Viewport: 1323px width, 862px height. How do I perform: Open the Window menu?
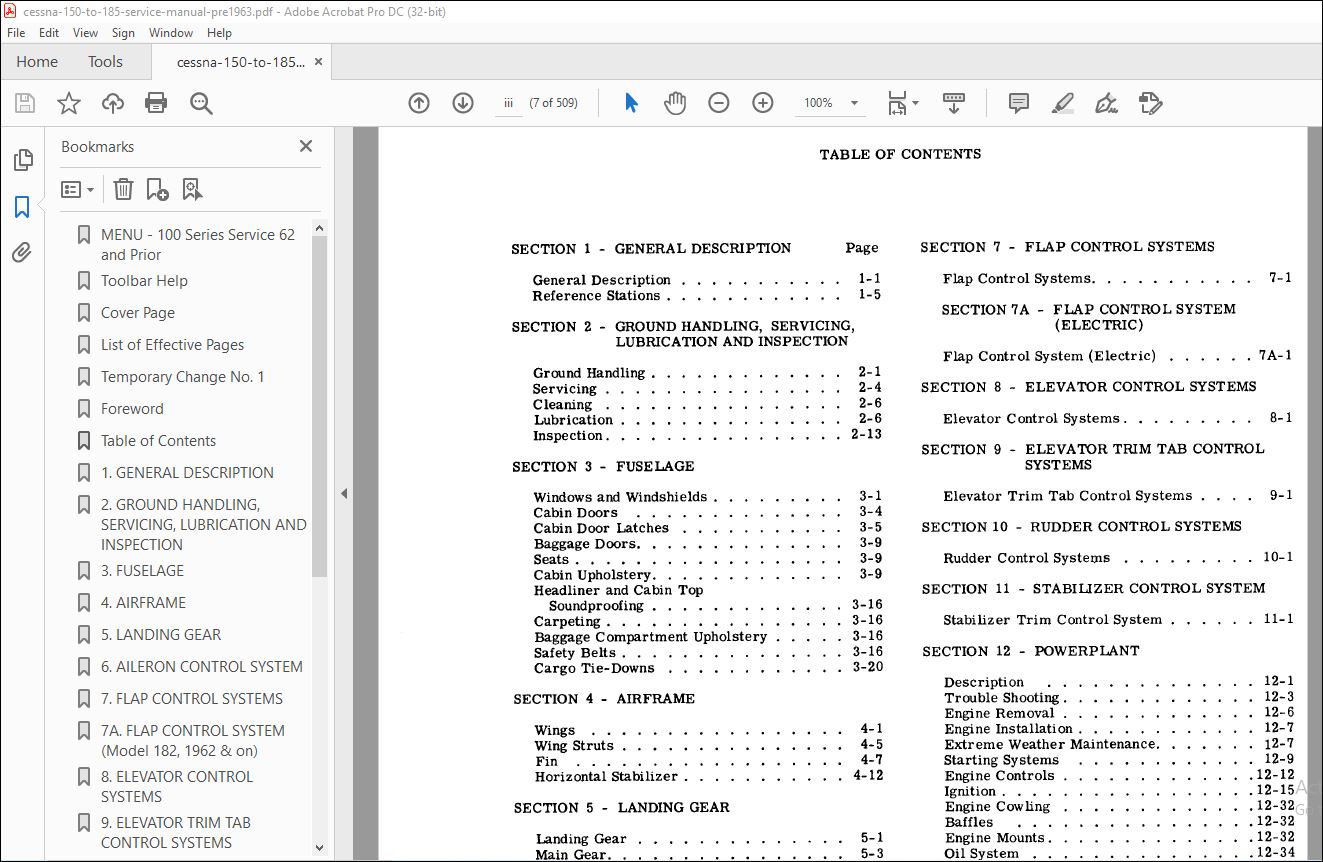[x=171, y=33]
